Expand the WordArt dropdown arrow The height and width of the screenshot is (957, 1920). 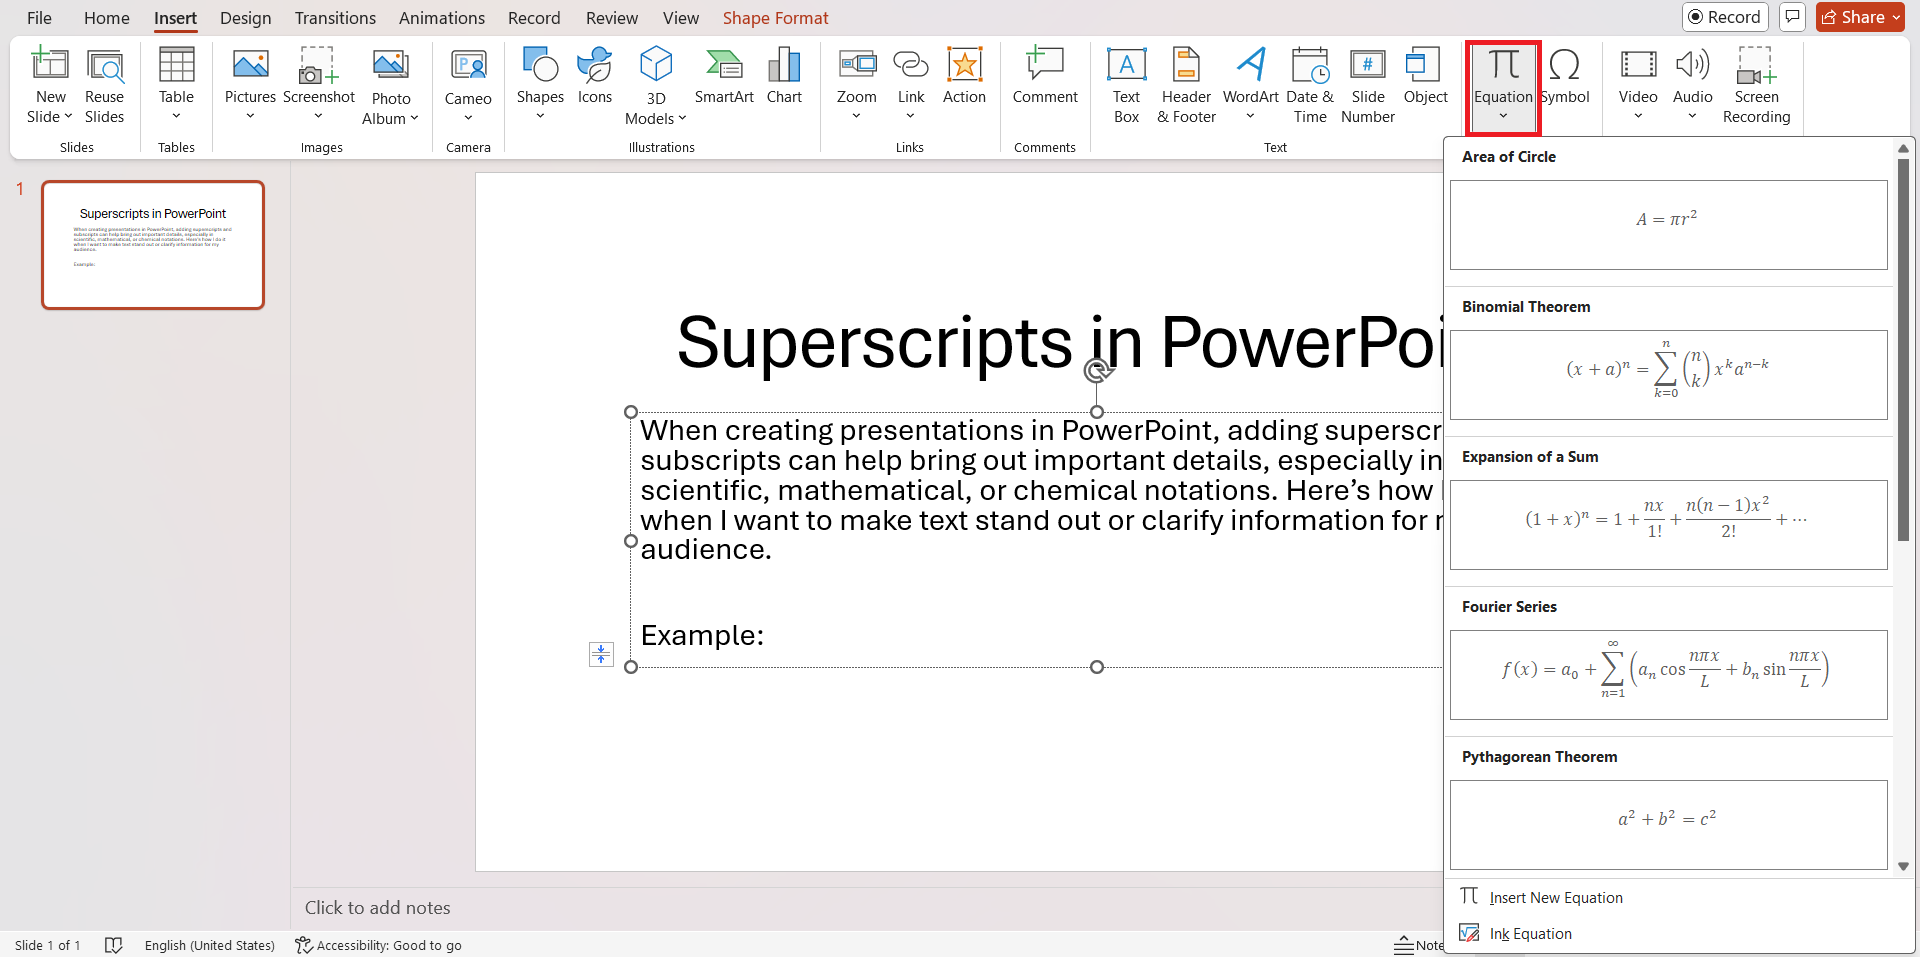point(1250,116)
